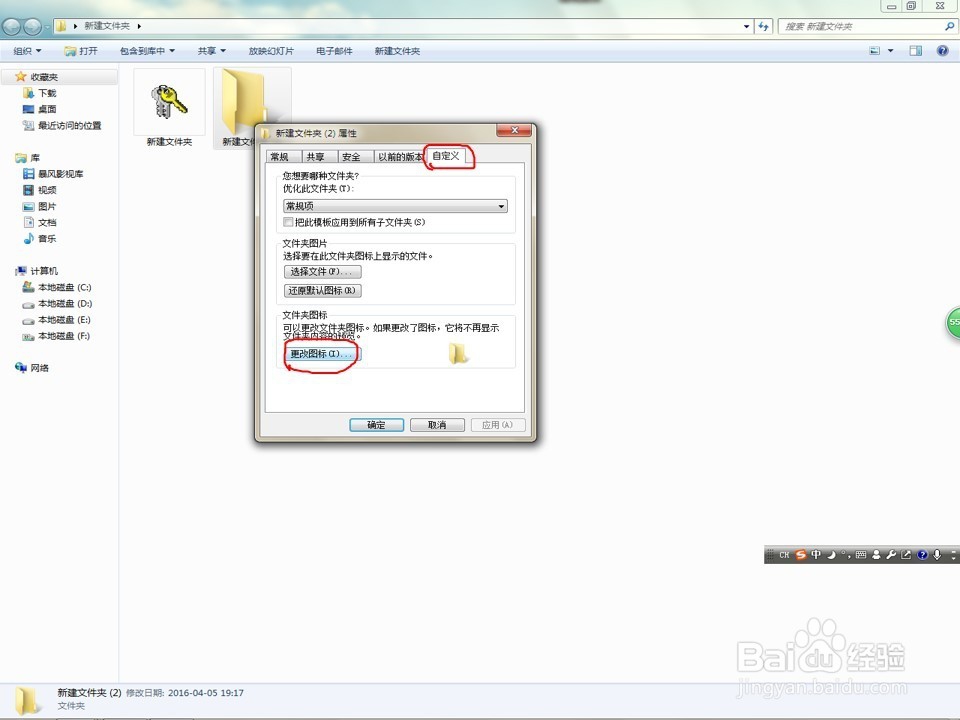Open the Help question mark icon
This screenshot has width=960, height=720.
click(943, 51)
